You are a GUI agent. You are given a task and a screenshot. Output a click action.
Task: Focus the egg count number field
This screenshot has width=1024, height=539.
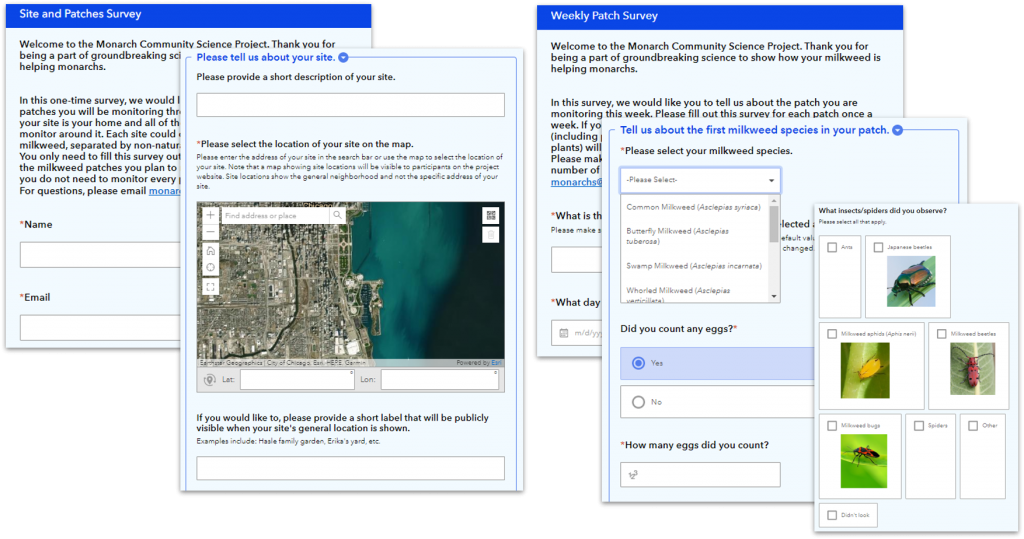(700, 475)
